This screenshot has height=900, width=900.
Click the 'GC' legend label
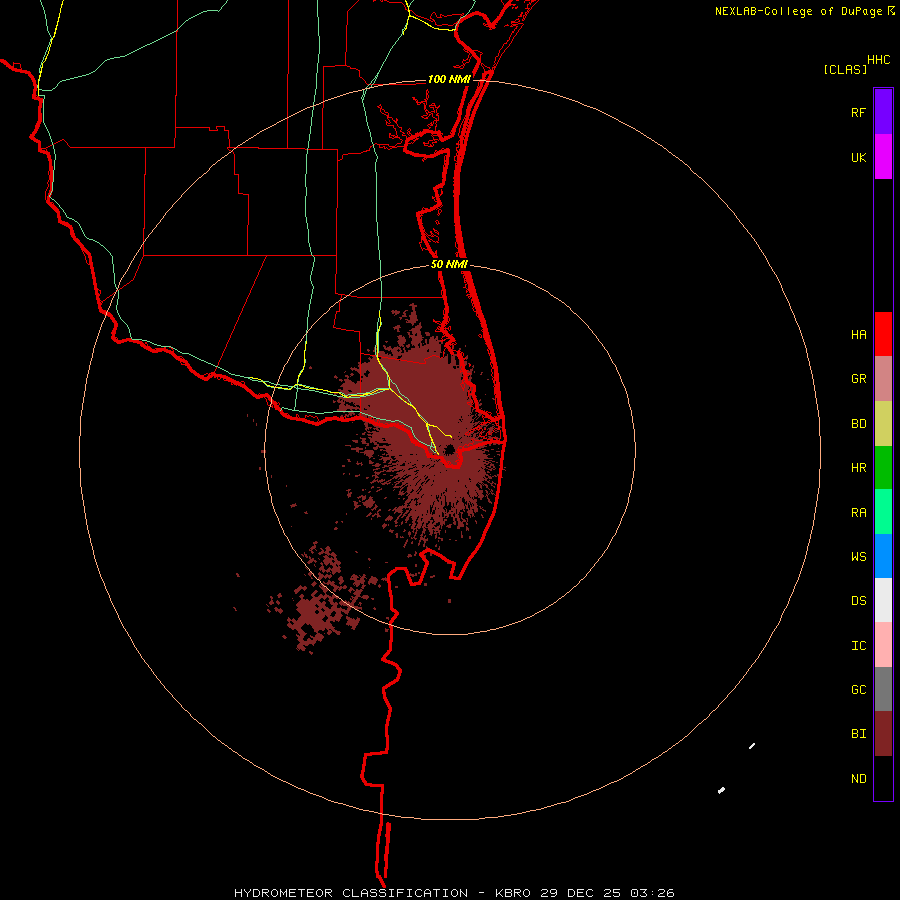[x=858, y=690]
